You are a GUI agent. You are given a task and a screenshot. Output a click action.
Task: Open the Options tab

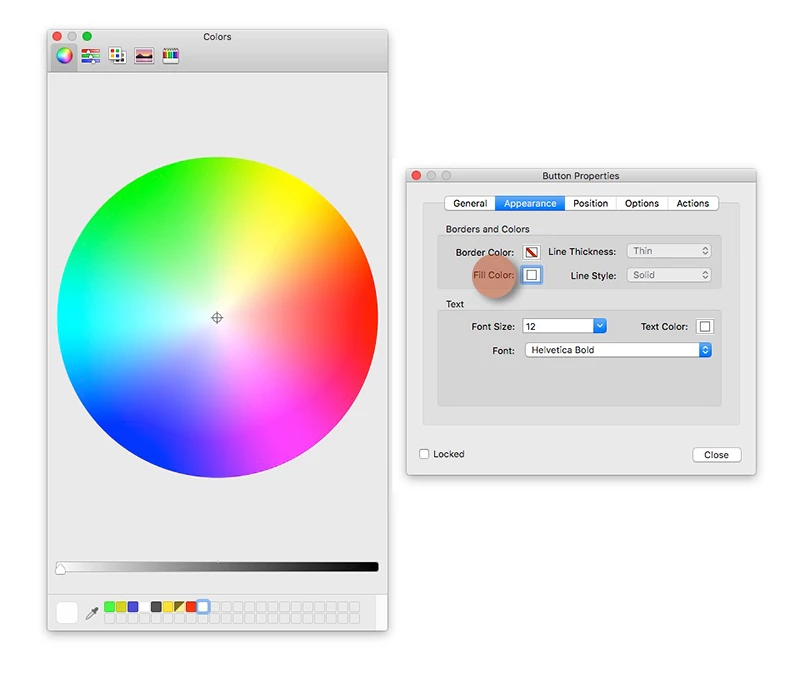coord(642,203)
